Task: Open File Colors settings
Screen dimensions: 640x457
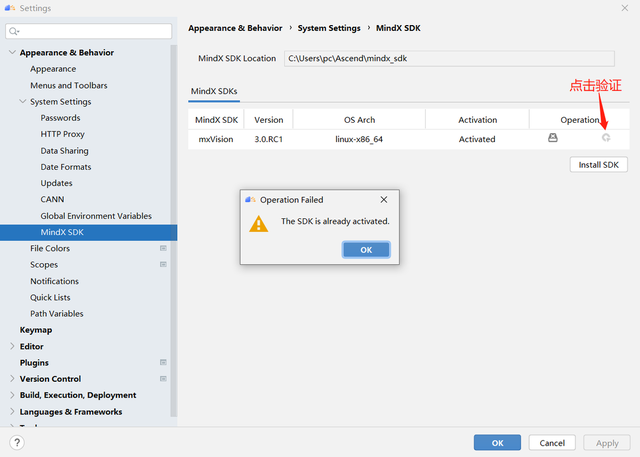Action: 50,248
